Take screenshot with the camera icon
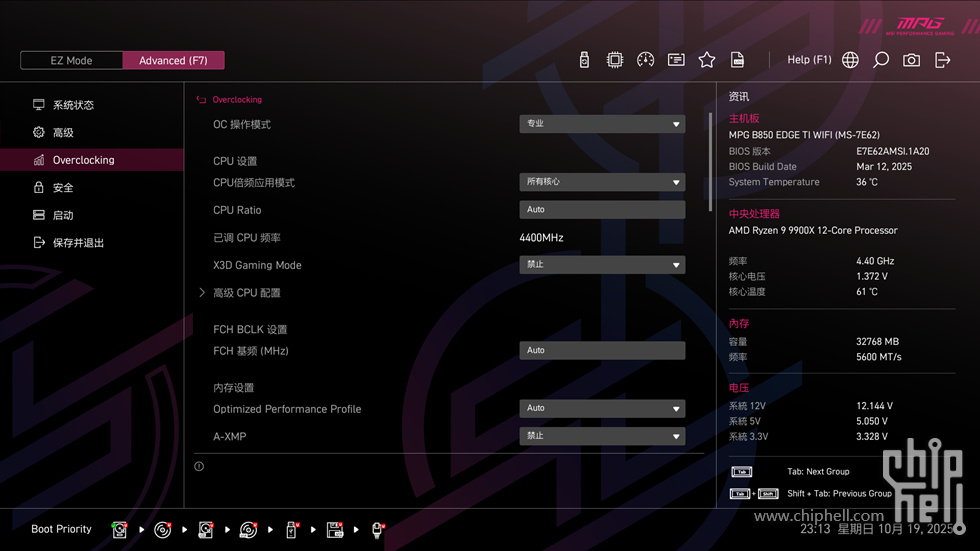This screenshot has height=551, width=980. (911, 60)
